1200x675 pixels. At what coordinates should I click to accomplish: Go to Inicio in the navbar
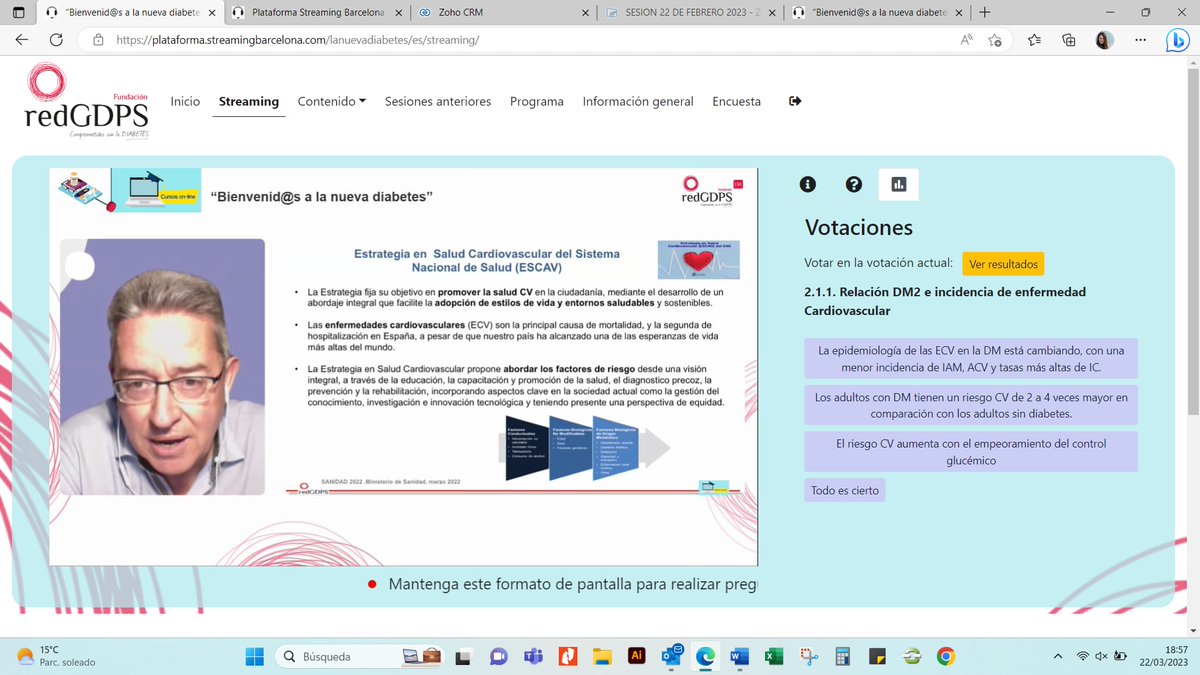tap(185, 101)
